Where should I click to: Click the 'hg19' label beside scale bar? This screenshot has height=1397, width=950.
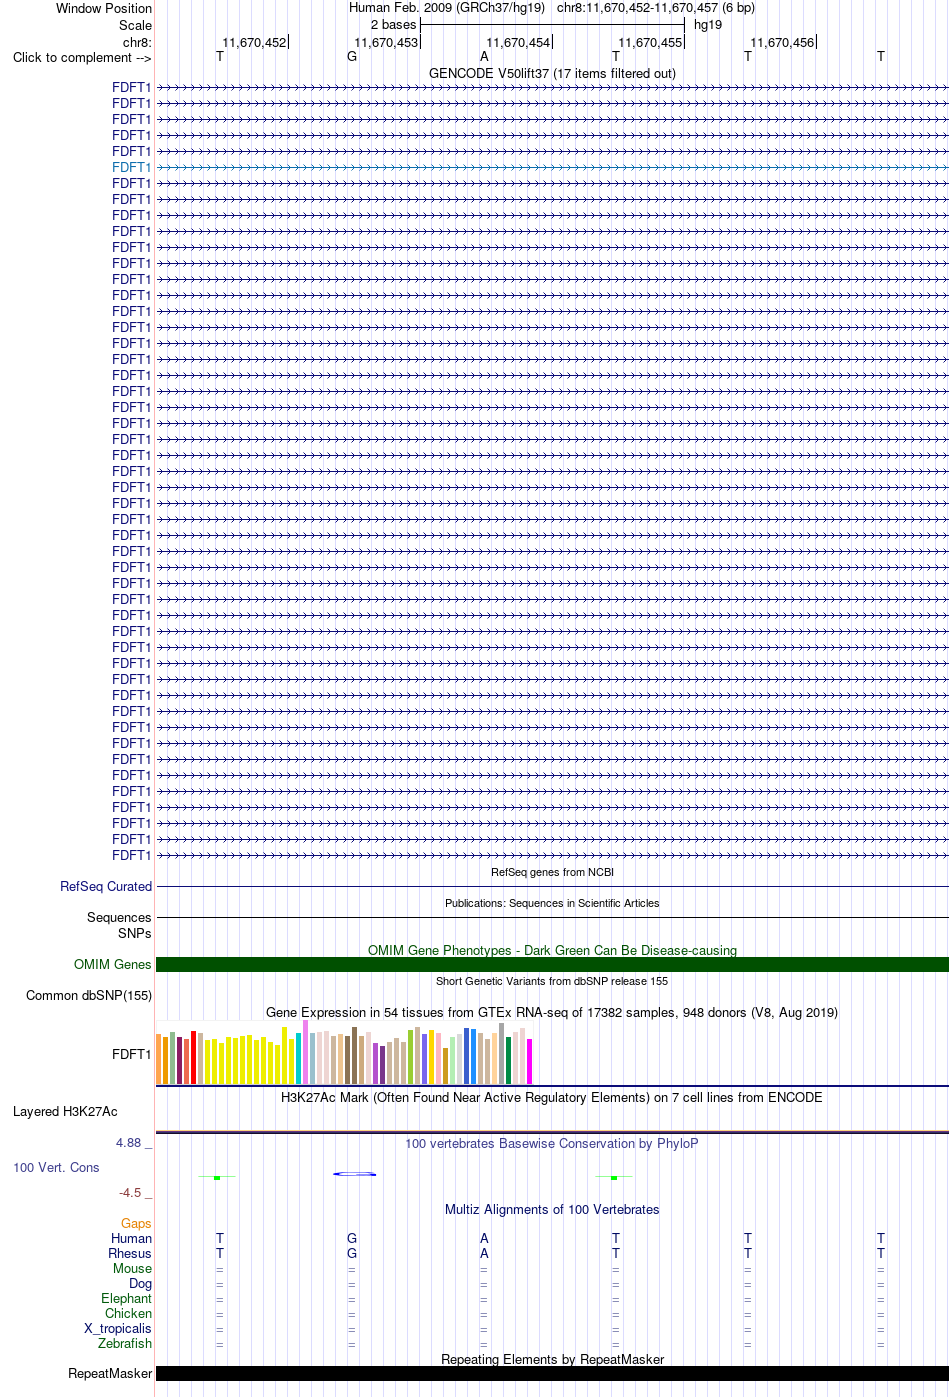(x=708, y=24)
